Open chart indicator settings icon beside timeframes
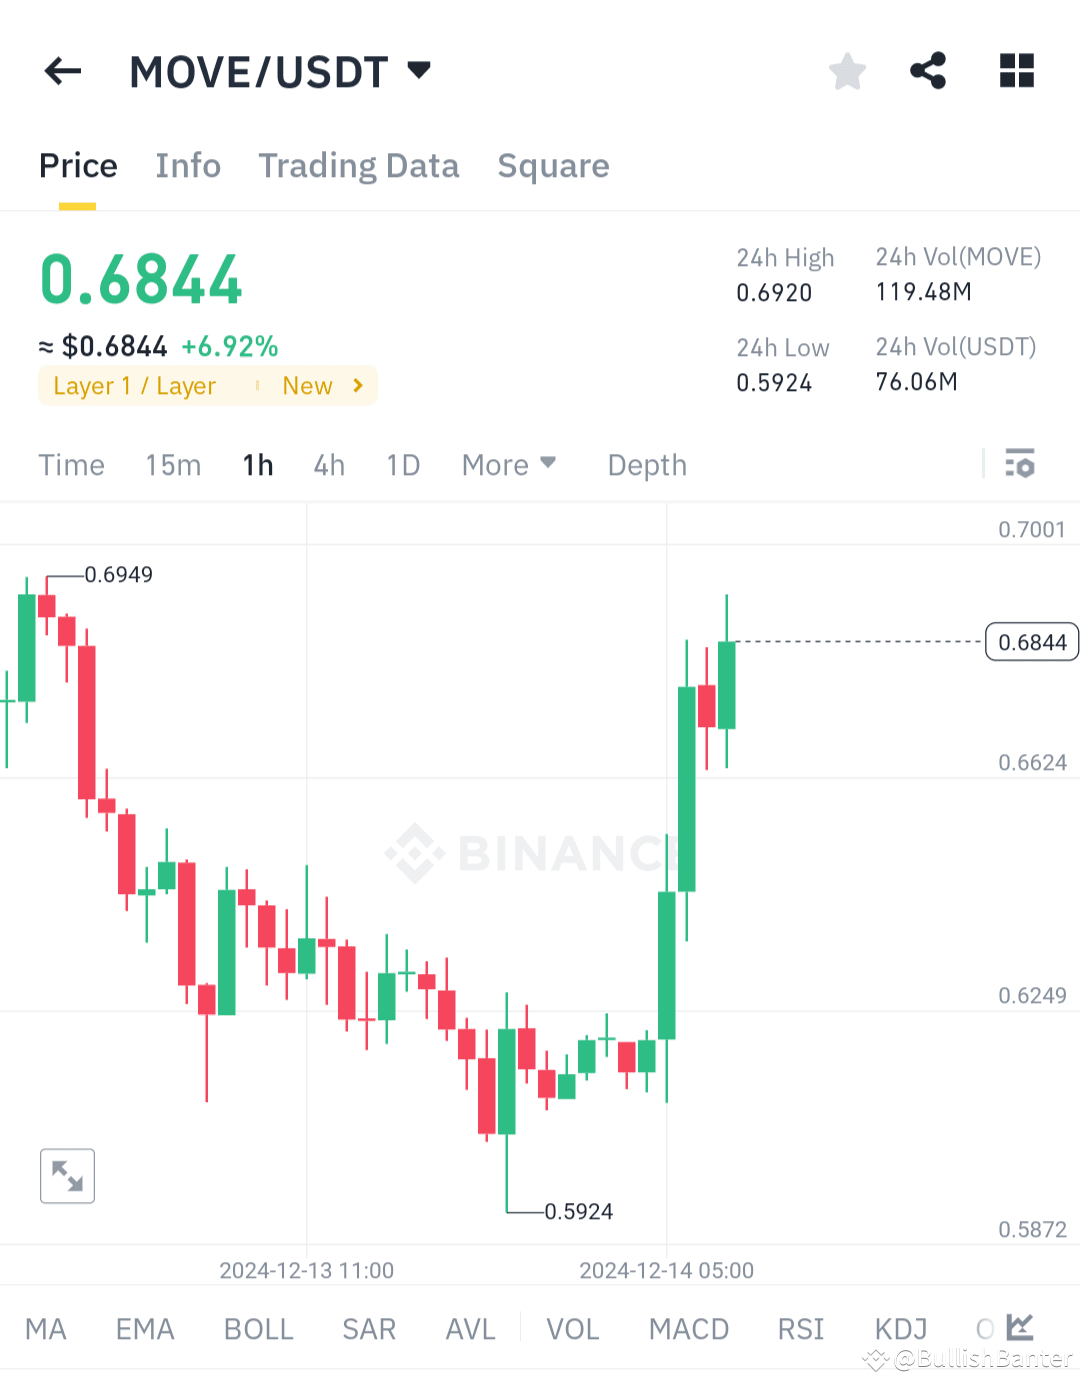This screenshot has height=1381, width=1080. [x=1019, y=464]
